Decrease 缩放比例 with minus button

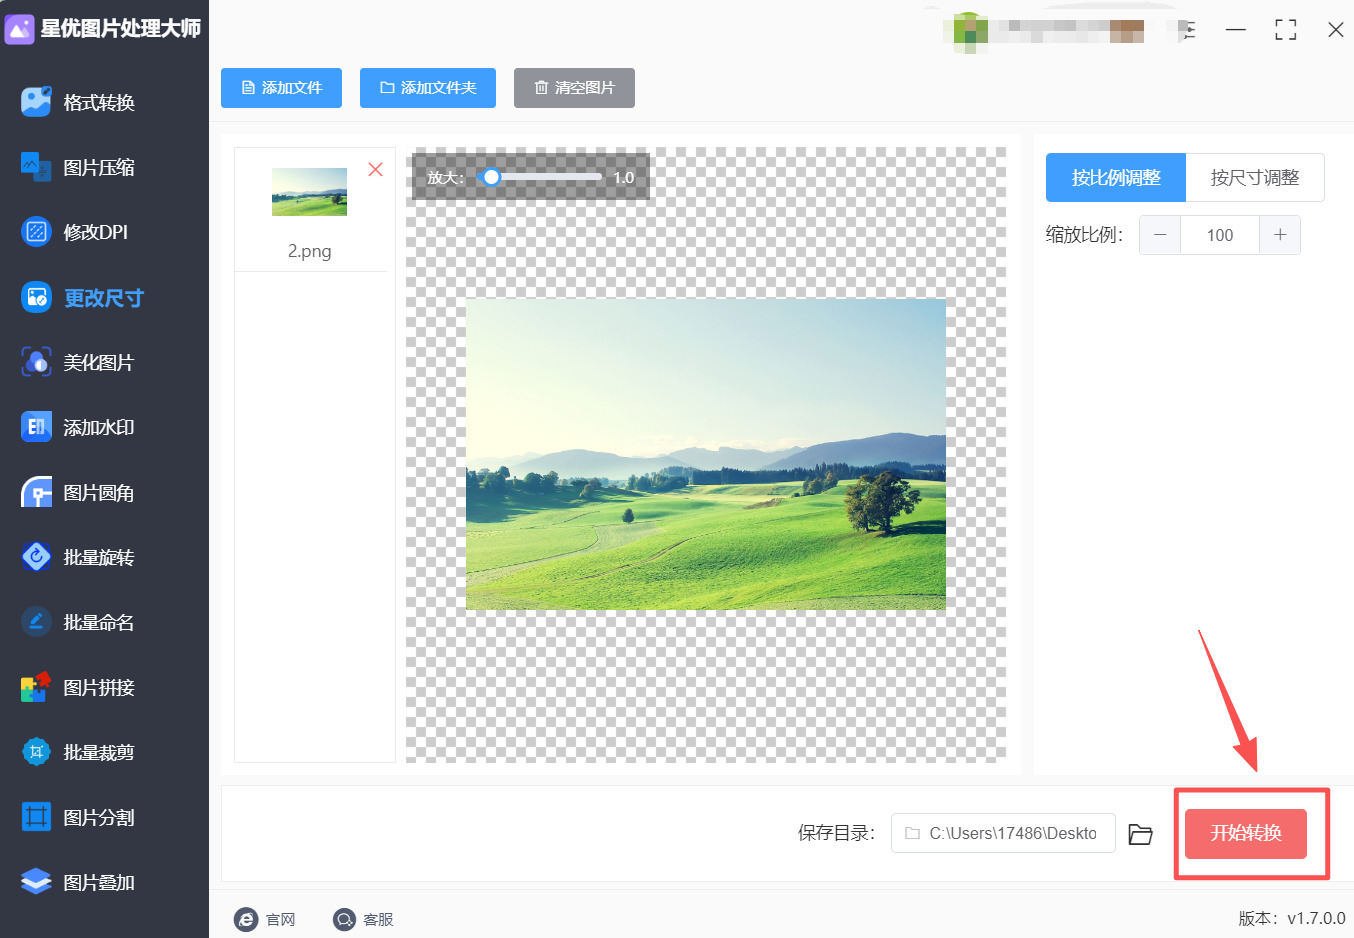tap(1160, 235)
